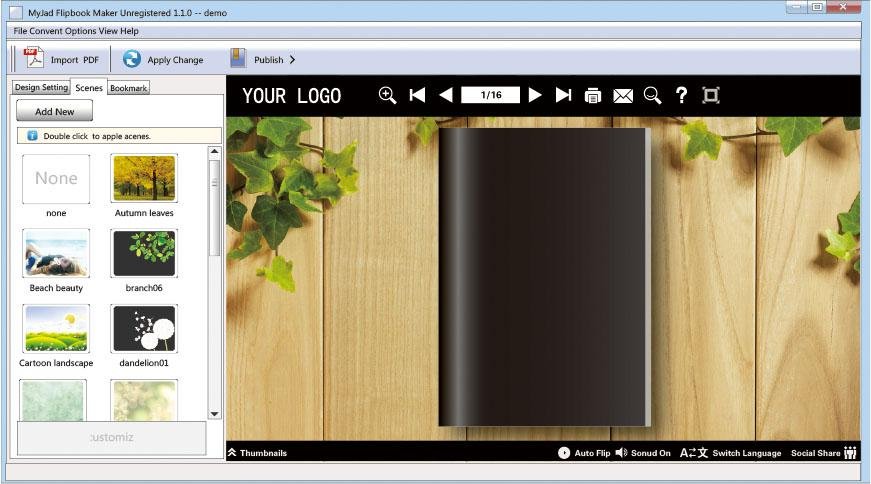Click the 'branch06' caption
Screen dimensions: 871x484
pos(144,288)
